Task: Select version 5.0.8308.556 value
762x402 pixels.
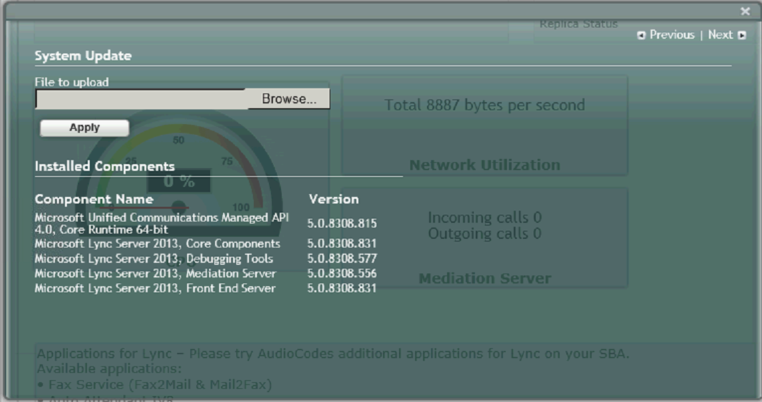Action: coord(342,274)
